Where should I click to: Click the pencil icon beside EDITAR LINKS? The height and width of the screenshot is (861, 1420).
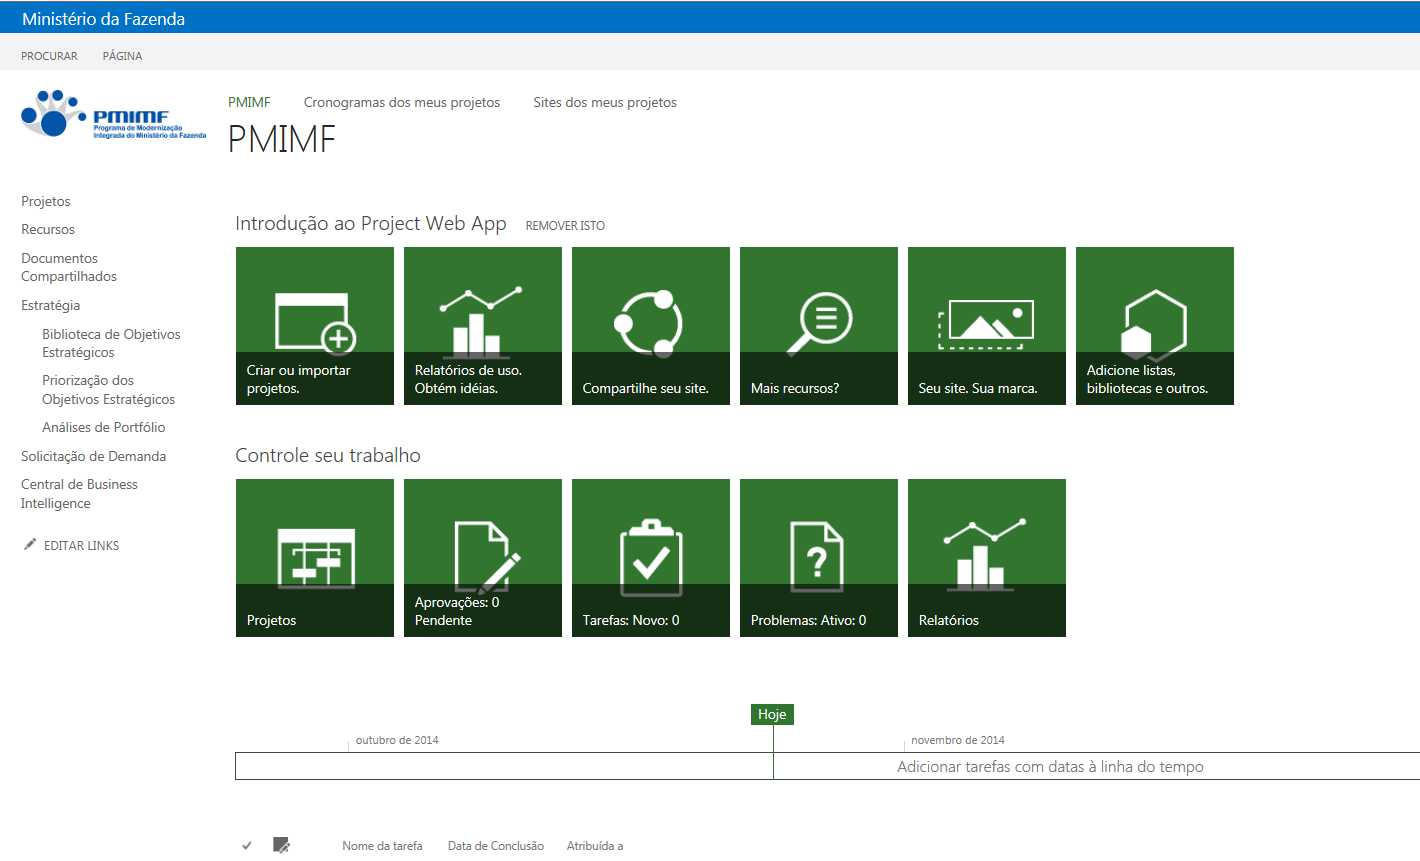point(30,544)
